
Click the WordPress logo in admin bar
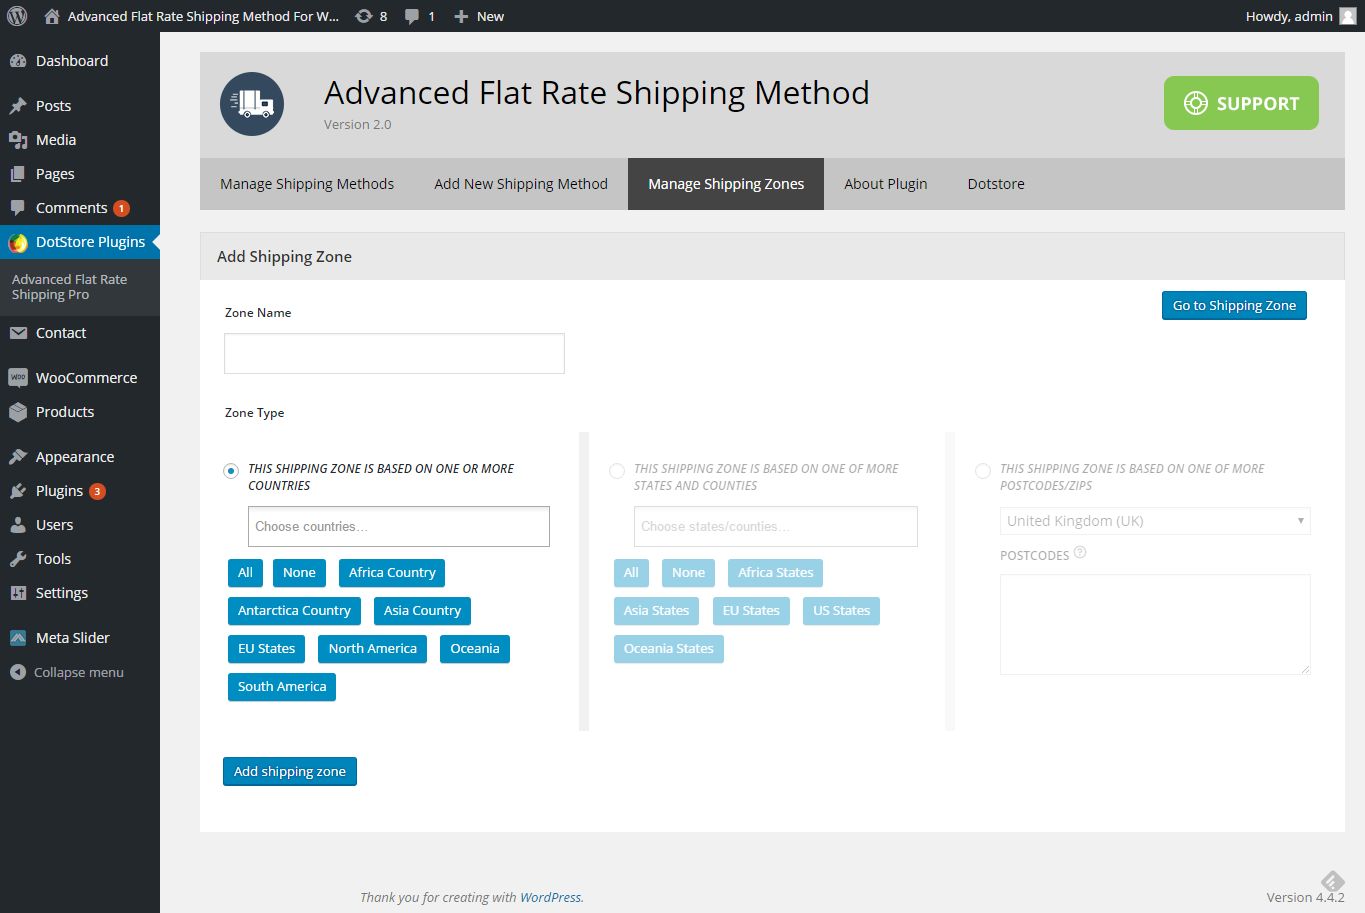pos(15,15)
